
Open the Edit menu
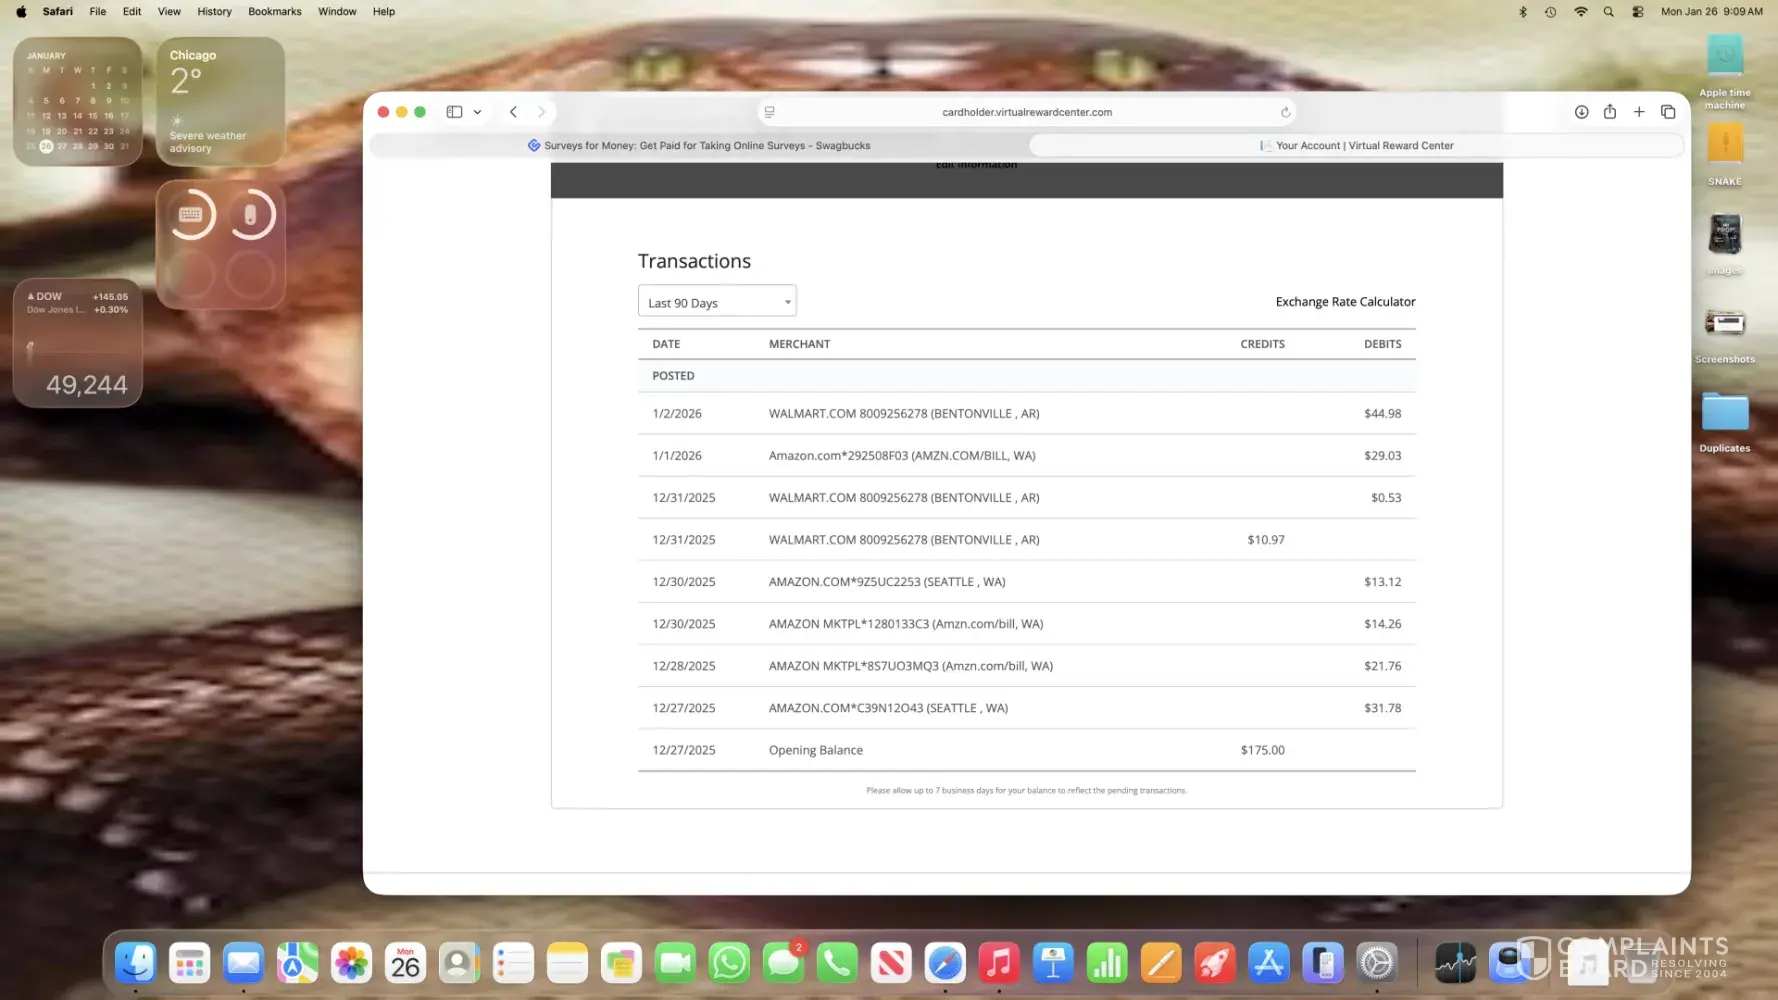click(132, 12)
